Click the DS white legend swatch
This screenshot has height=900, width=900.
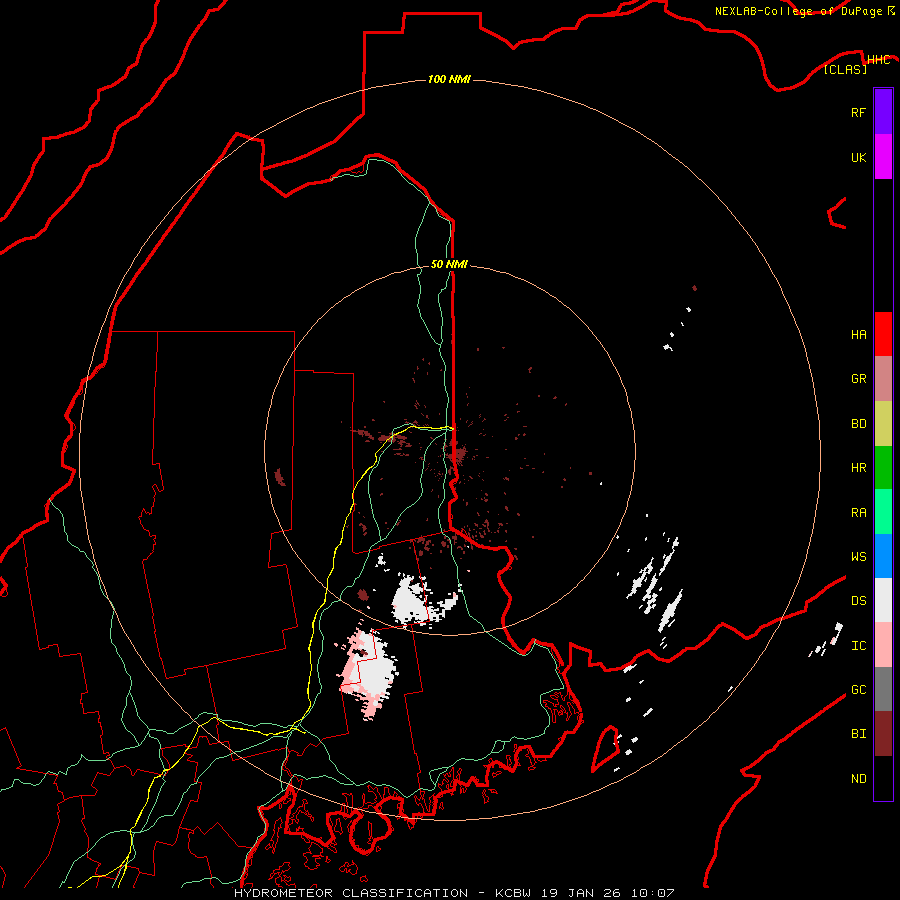tap(883, 600)
